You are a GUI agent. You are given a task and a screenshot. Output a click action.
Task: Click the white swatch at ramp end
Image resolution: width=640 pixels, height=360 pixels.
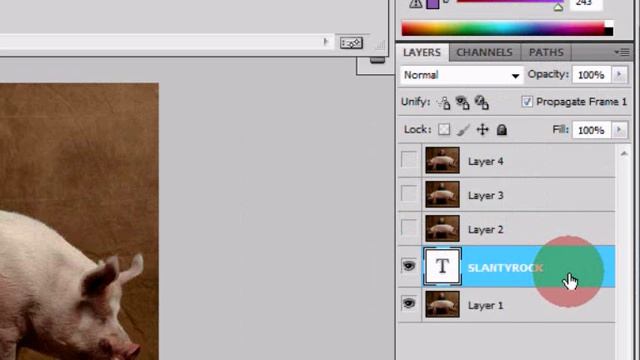[x=609, y=24]
